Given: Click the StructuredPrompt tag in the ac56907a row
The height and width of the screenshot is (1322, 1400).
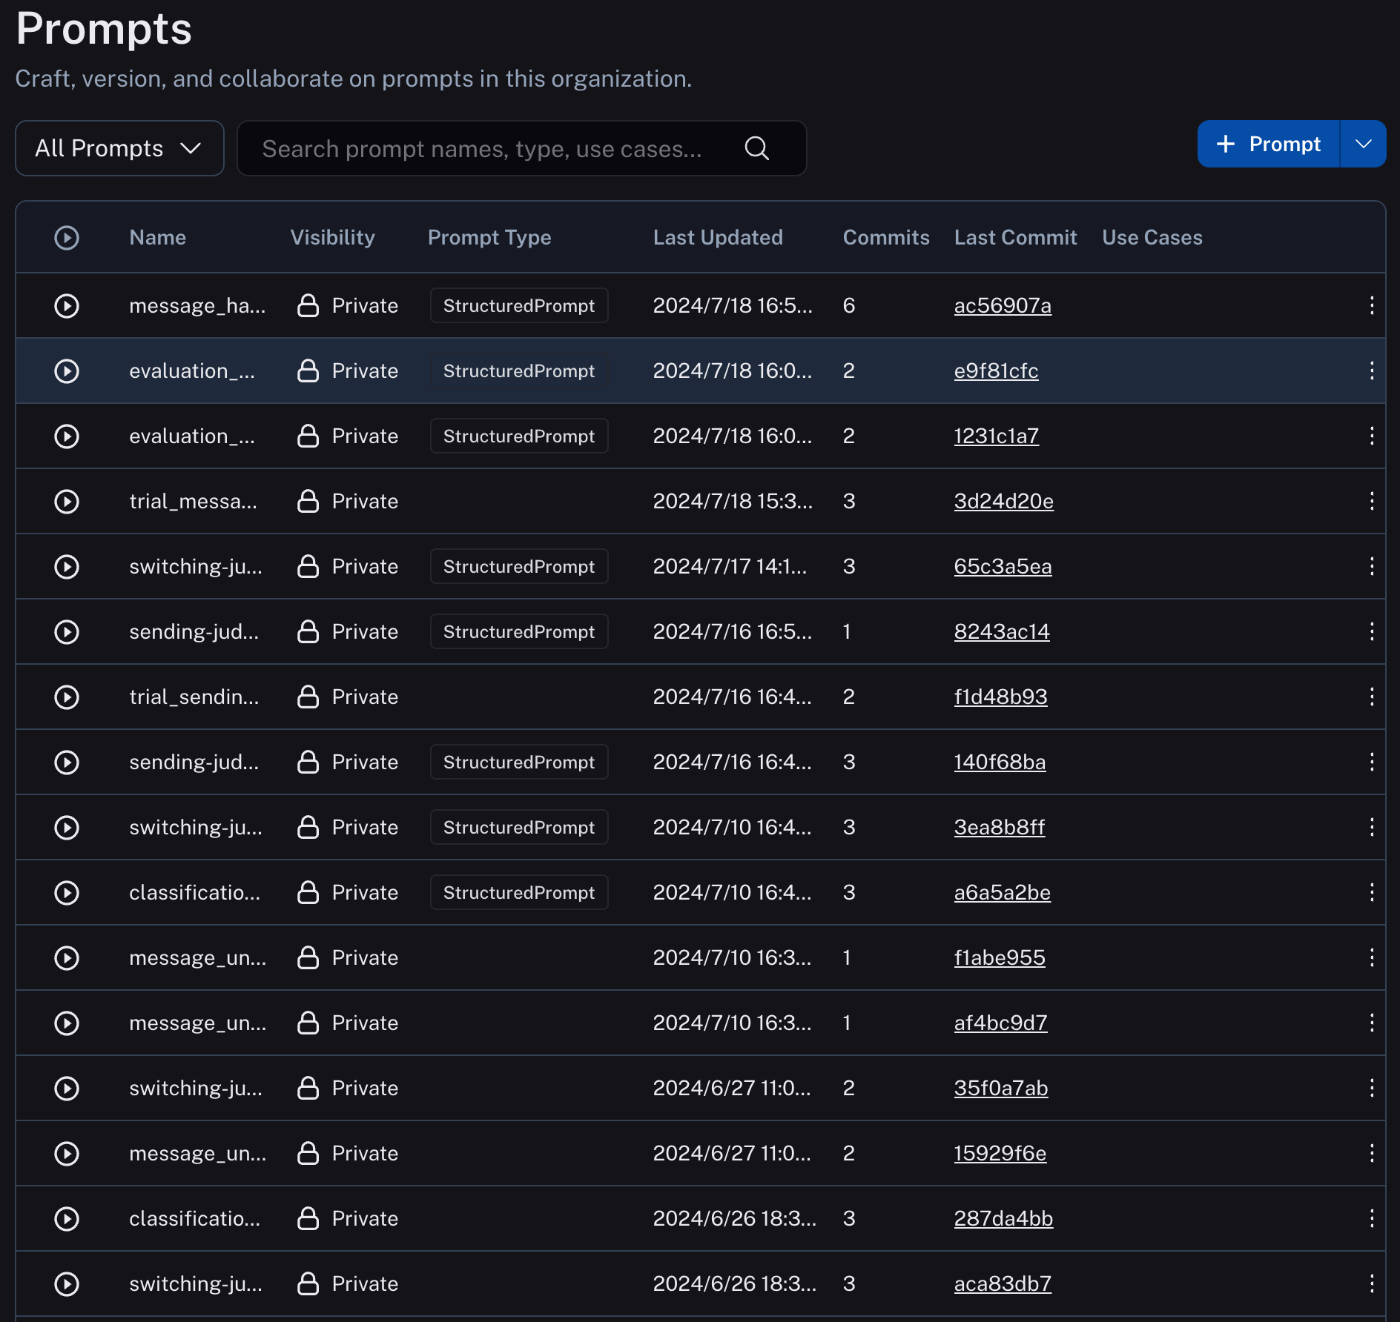Looking at the screenshot, I should [x=519, y=306].
